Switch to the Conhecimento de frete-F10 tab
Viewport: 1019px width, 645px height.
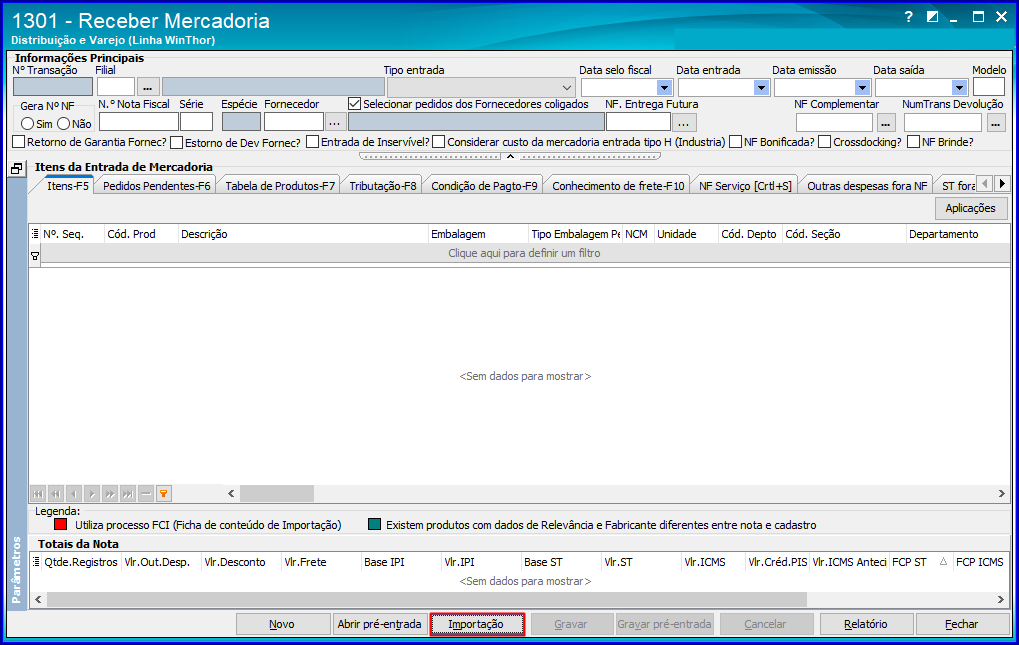coord(618,186)
